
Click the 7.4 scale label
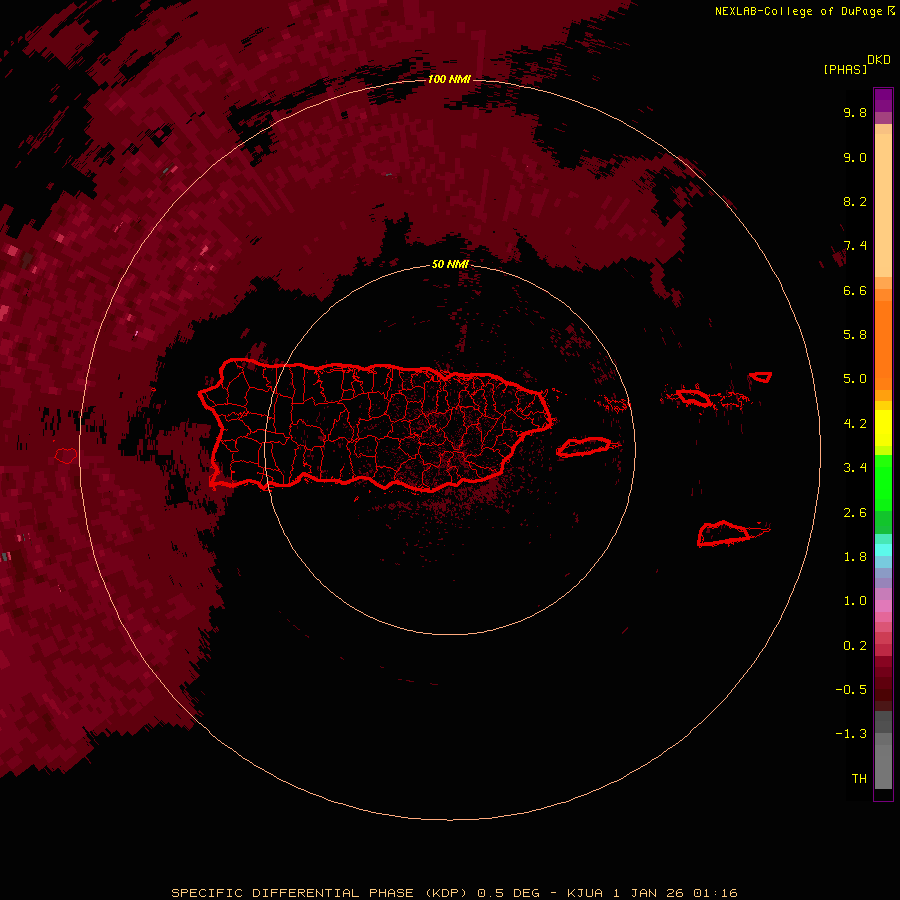855,246
